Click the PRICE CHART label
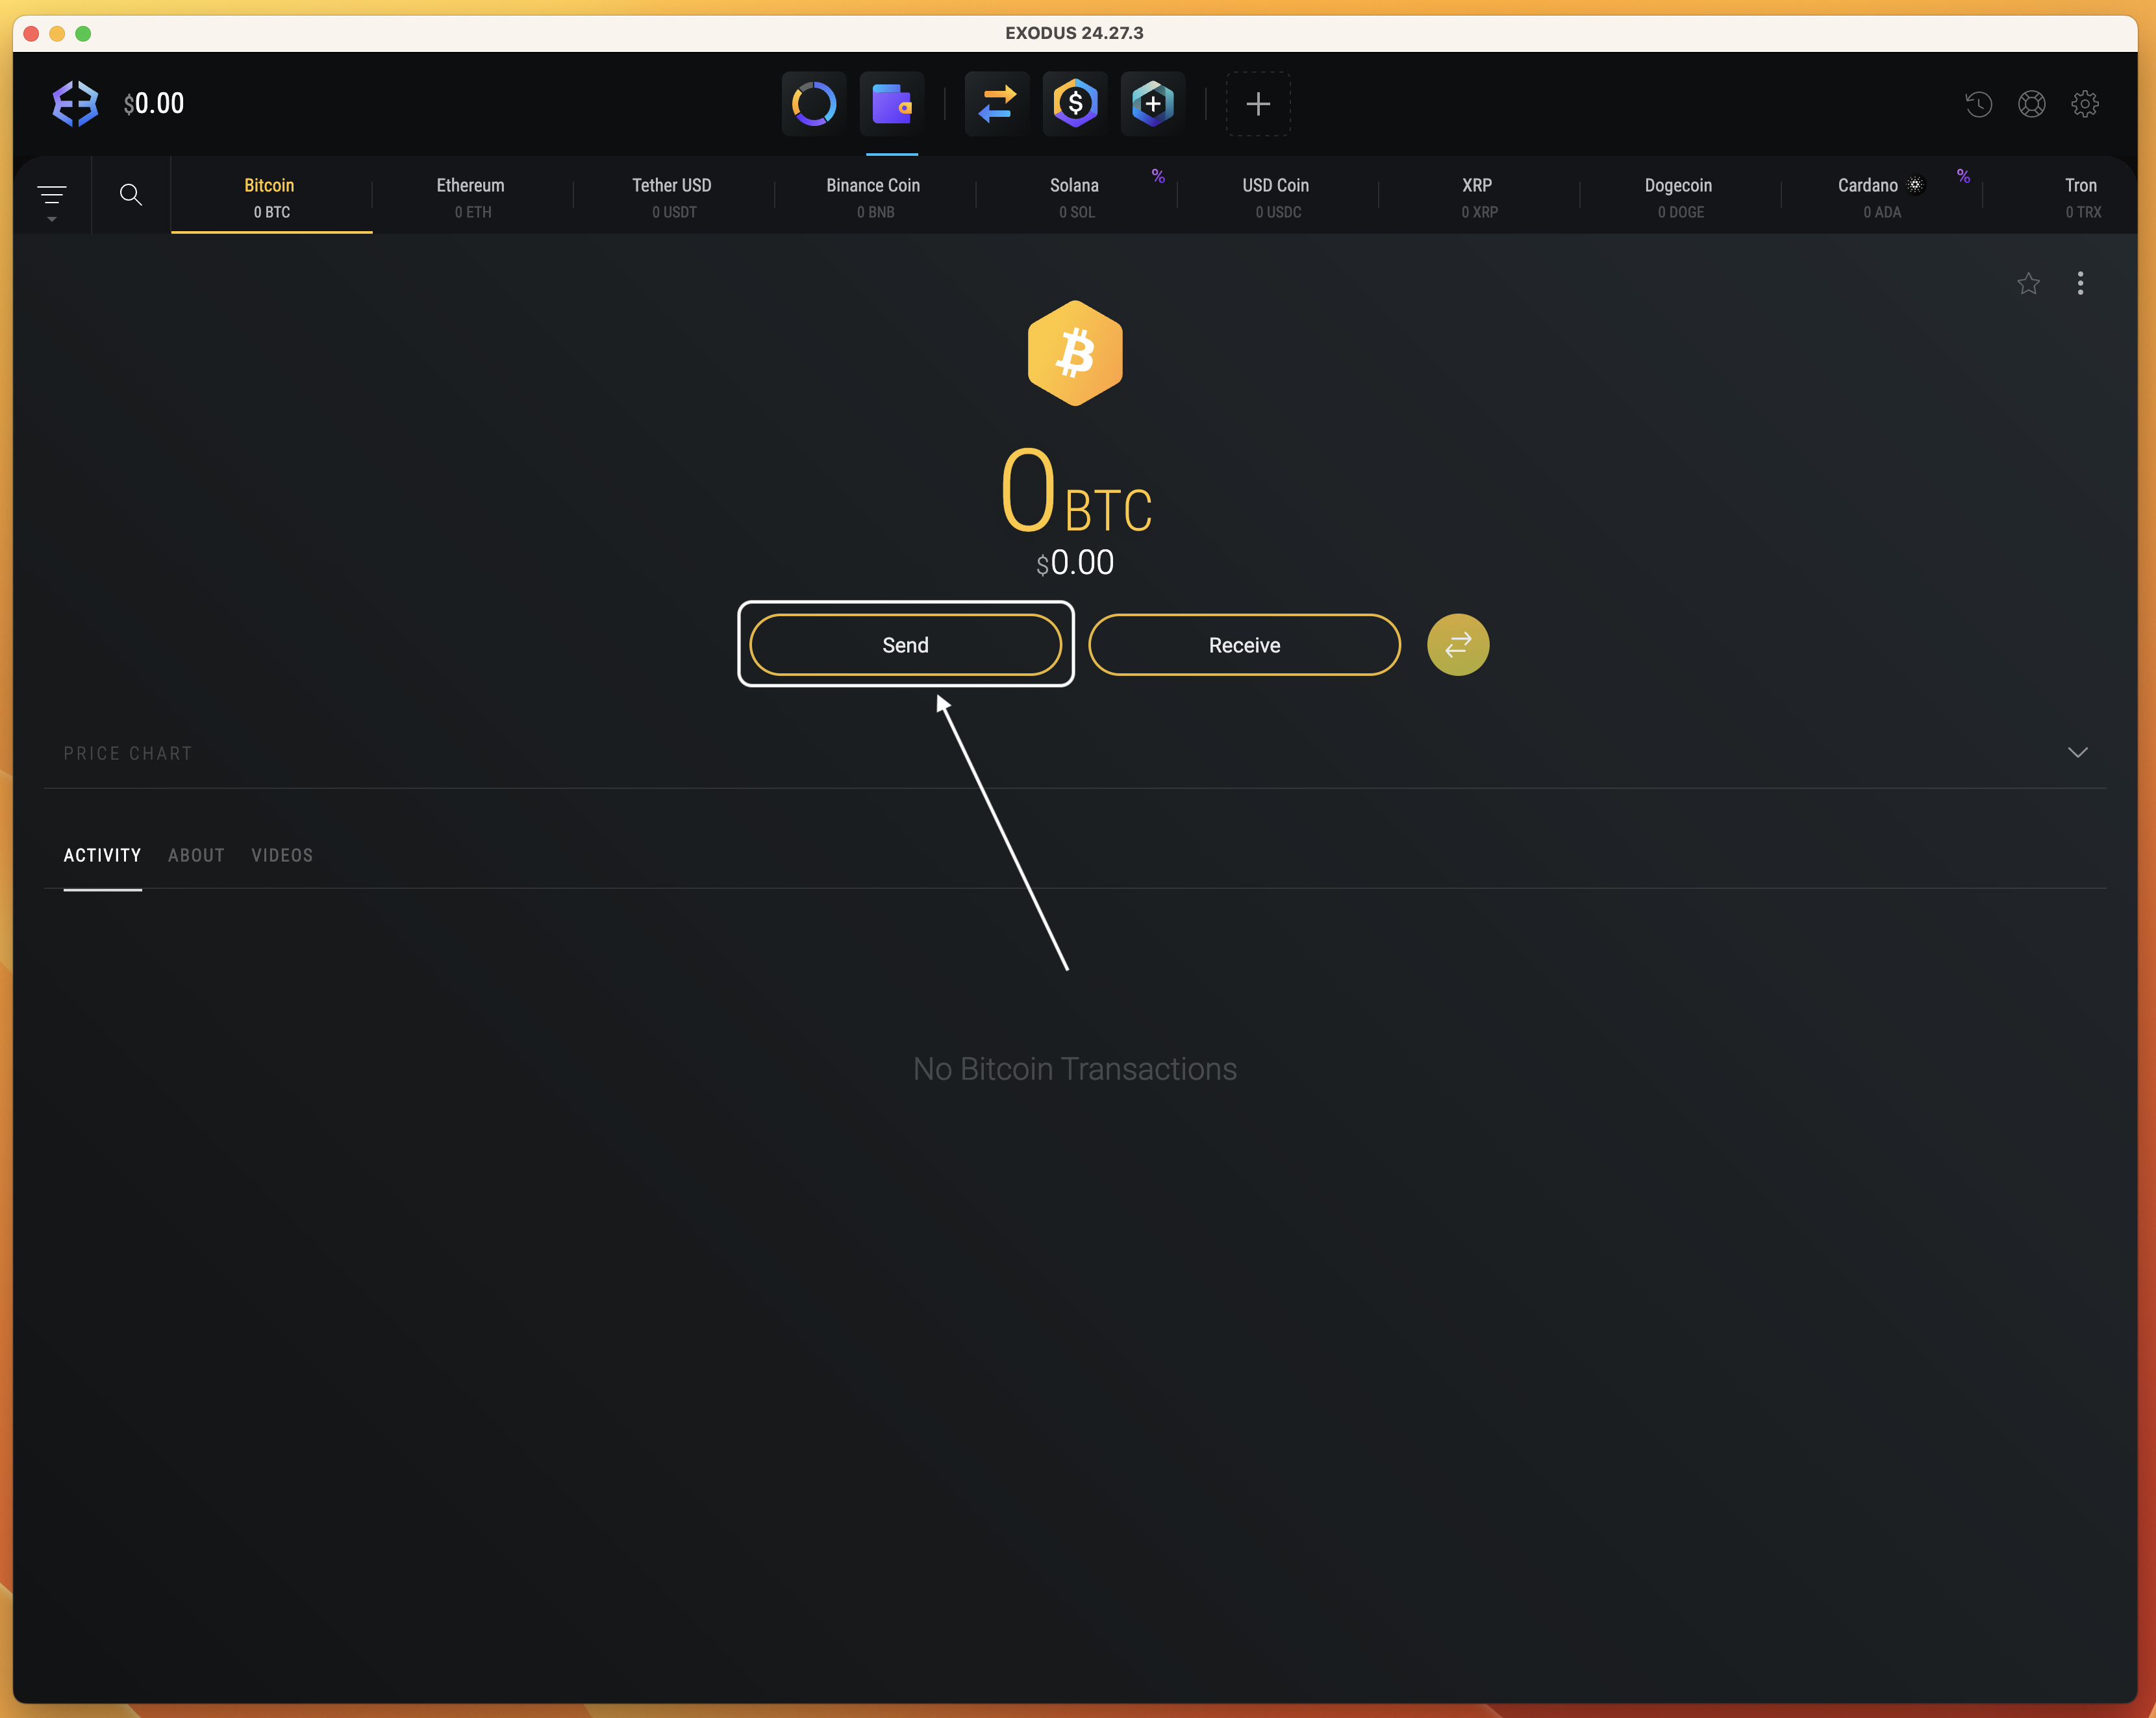Screen dimensions: 2156x1718 click(x=127, y=754)
